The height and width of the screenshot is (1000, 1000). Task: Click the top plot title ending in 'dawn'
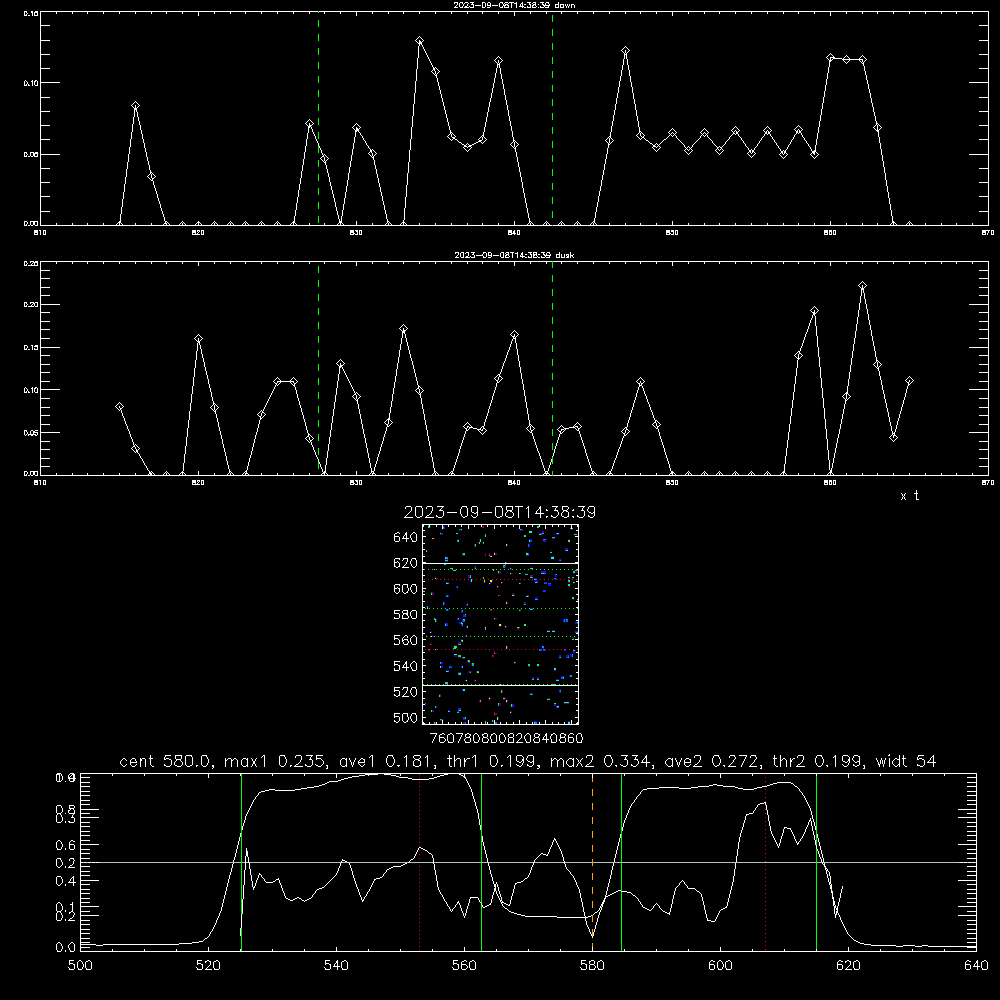point(514,5)
